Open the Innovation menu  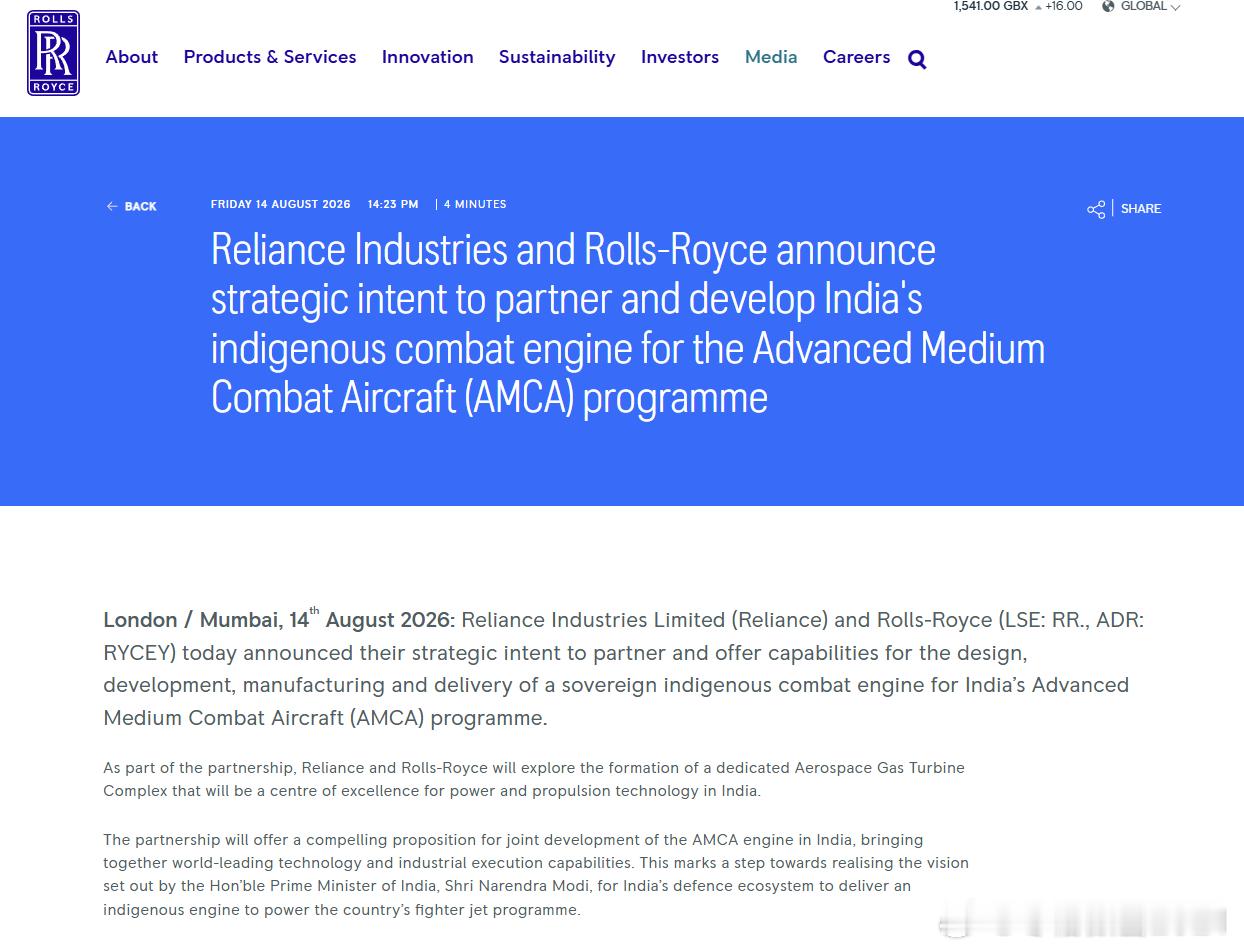428,57
